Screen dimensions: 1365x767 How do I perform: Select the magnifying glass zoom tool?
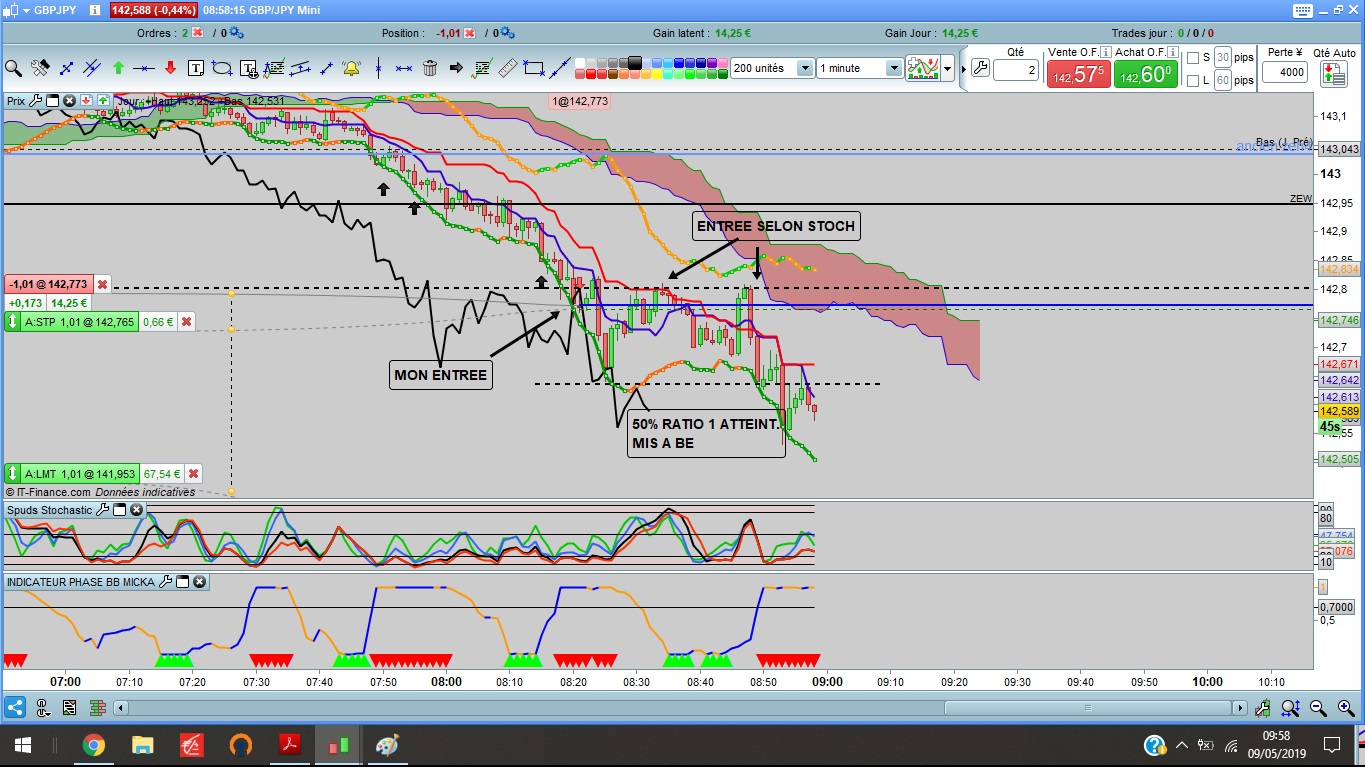coord(13,68)
